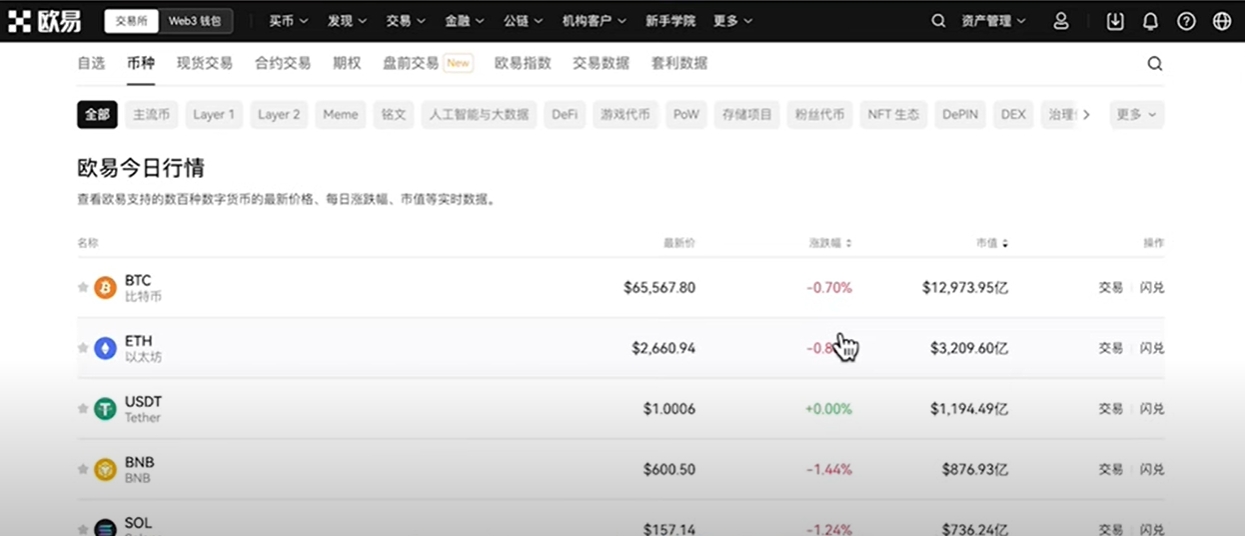Viewport: 1245px width, 536px height.
Task: Switch to the 现货交易 tab
Action: (x=205, y=63)
